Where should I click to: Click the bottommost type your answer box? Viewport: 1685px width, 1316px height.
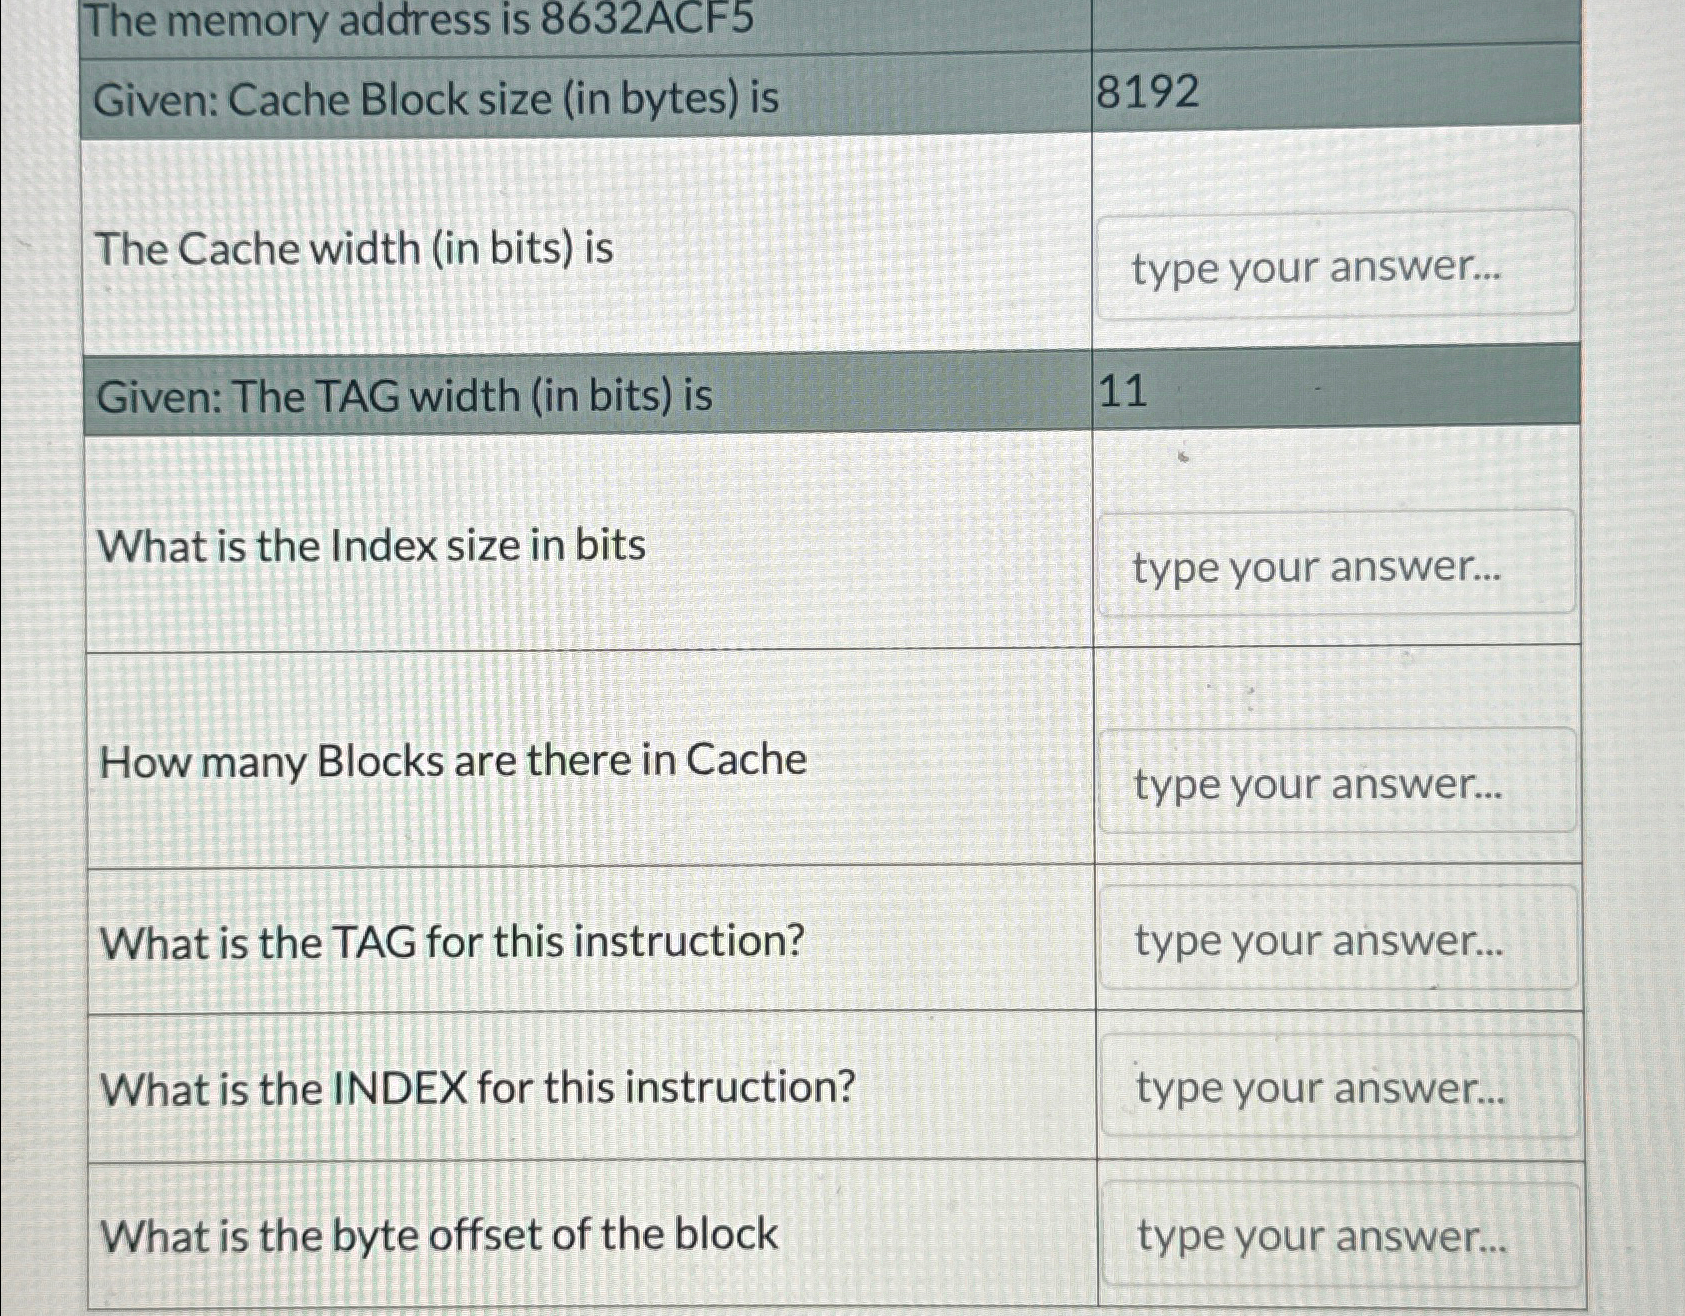point(1337,1236)
